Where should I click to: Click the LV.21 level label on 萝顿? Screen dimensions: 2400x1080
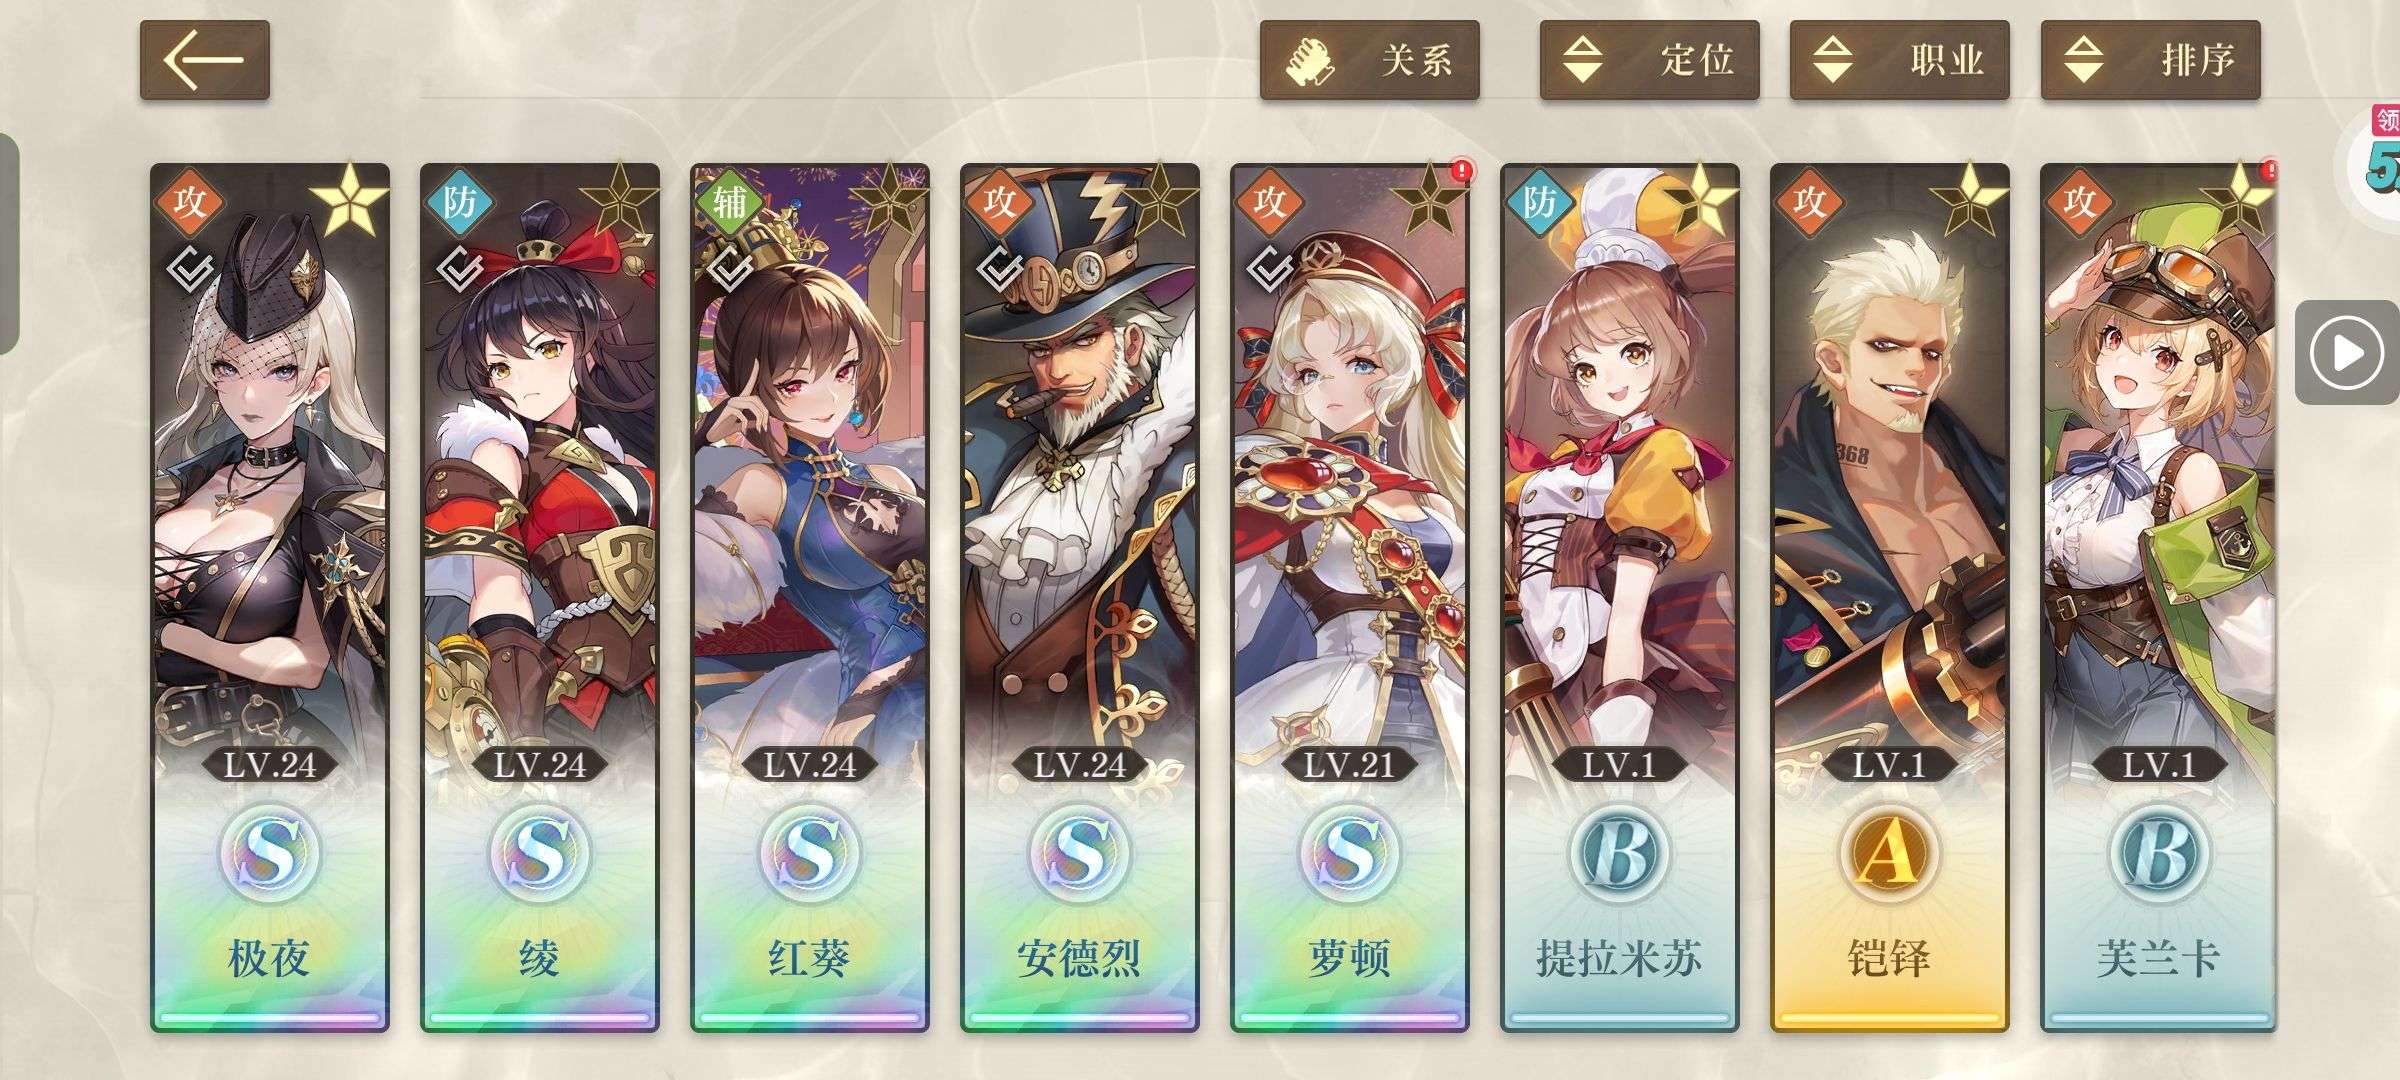(x=1349, y=766)
